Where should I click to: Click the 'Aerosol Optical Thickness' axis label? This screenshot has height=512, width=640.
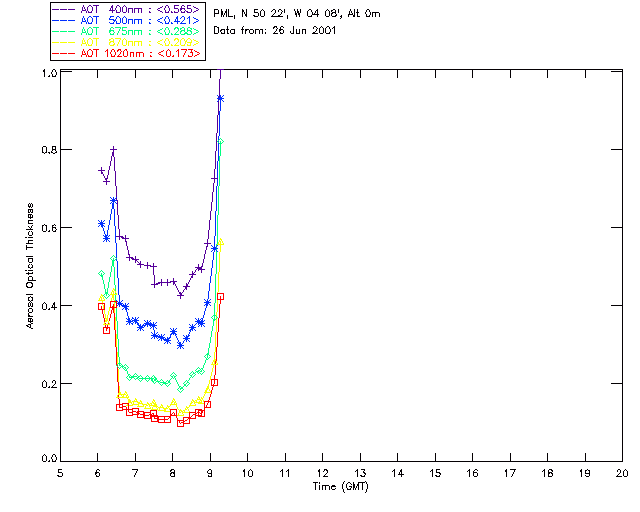click(29, 266)
